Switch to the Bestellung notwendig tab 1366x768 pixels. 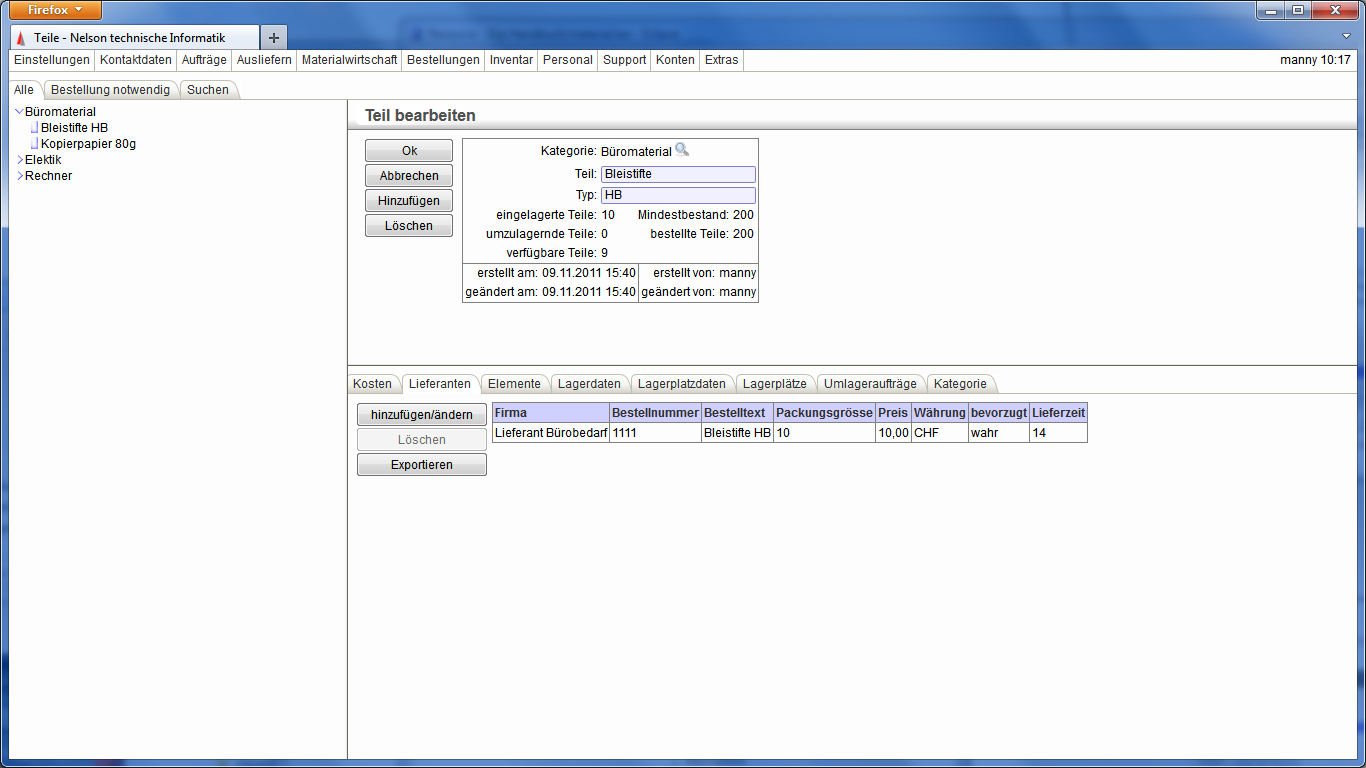click(x=110, y=90)
